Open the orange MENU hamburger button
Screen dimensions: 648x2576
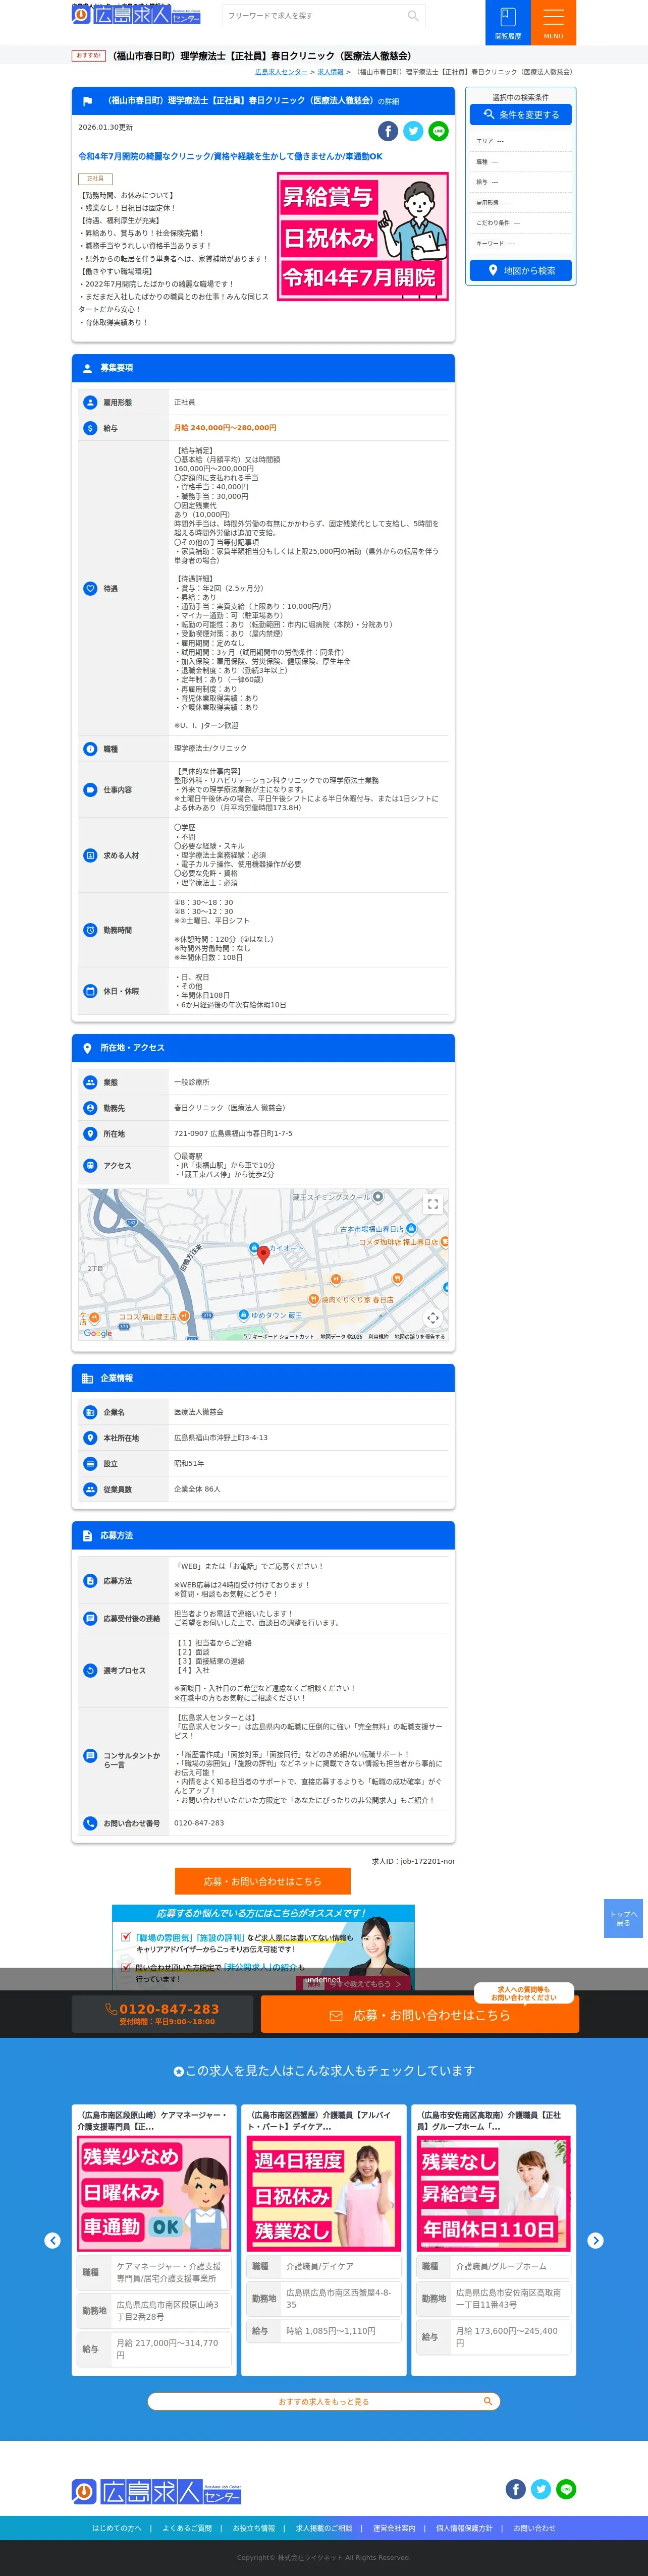pos(553,22)
